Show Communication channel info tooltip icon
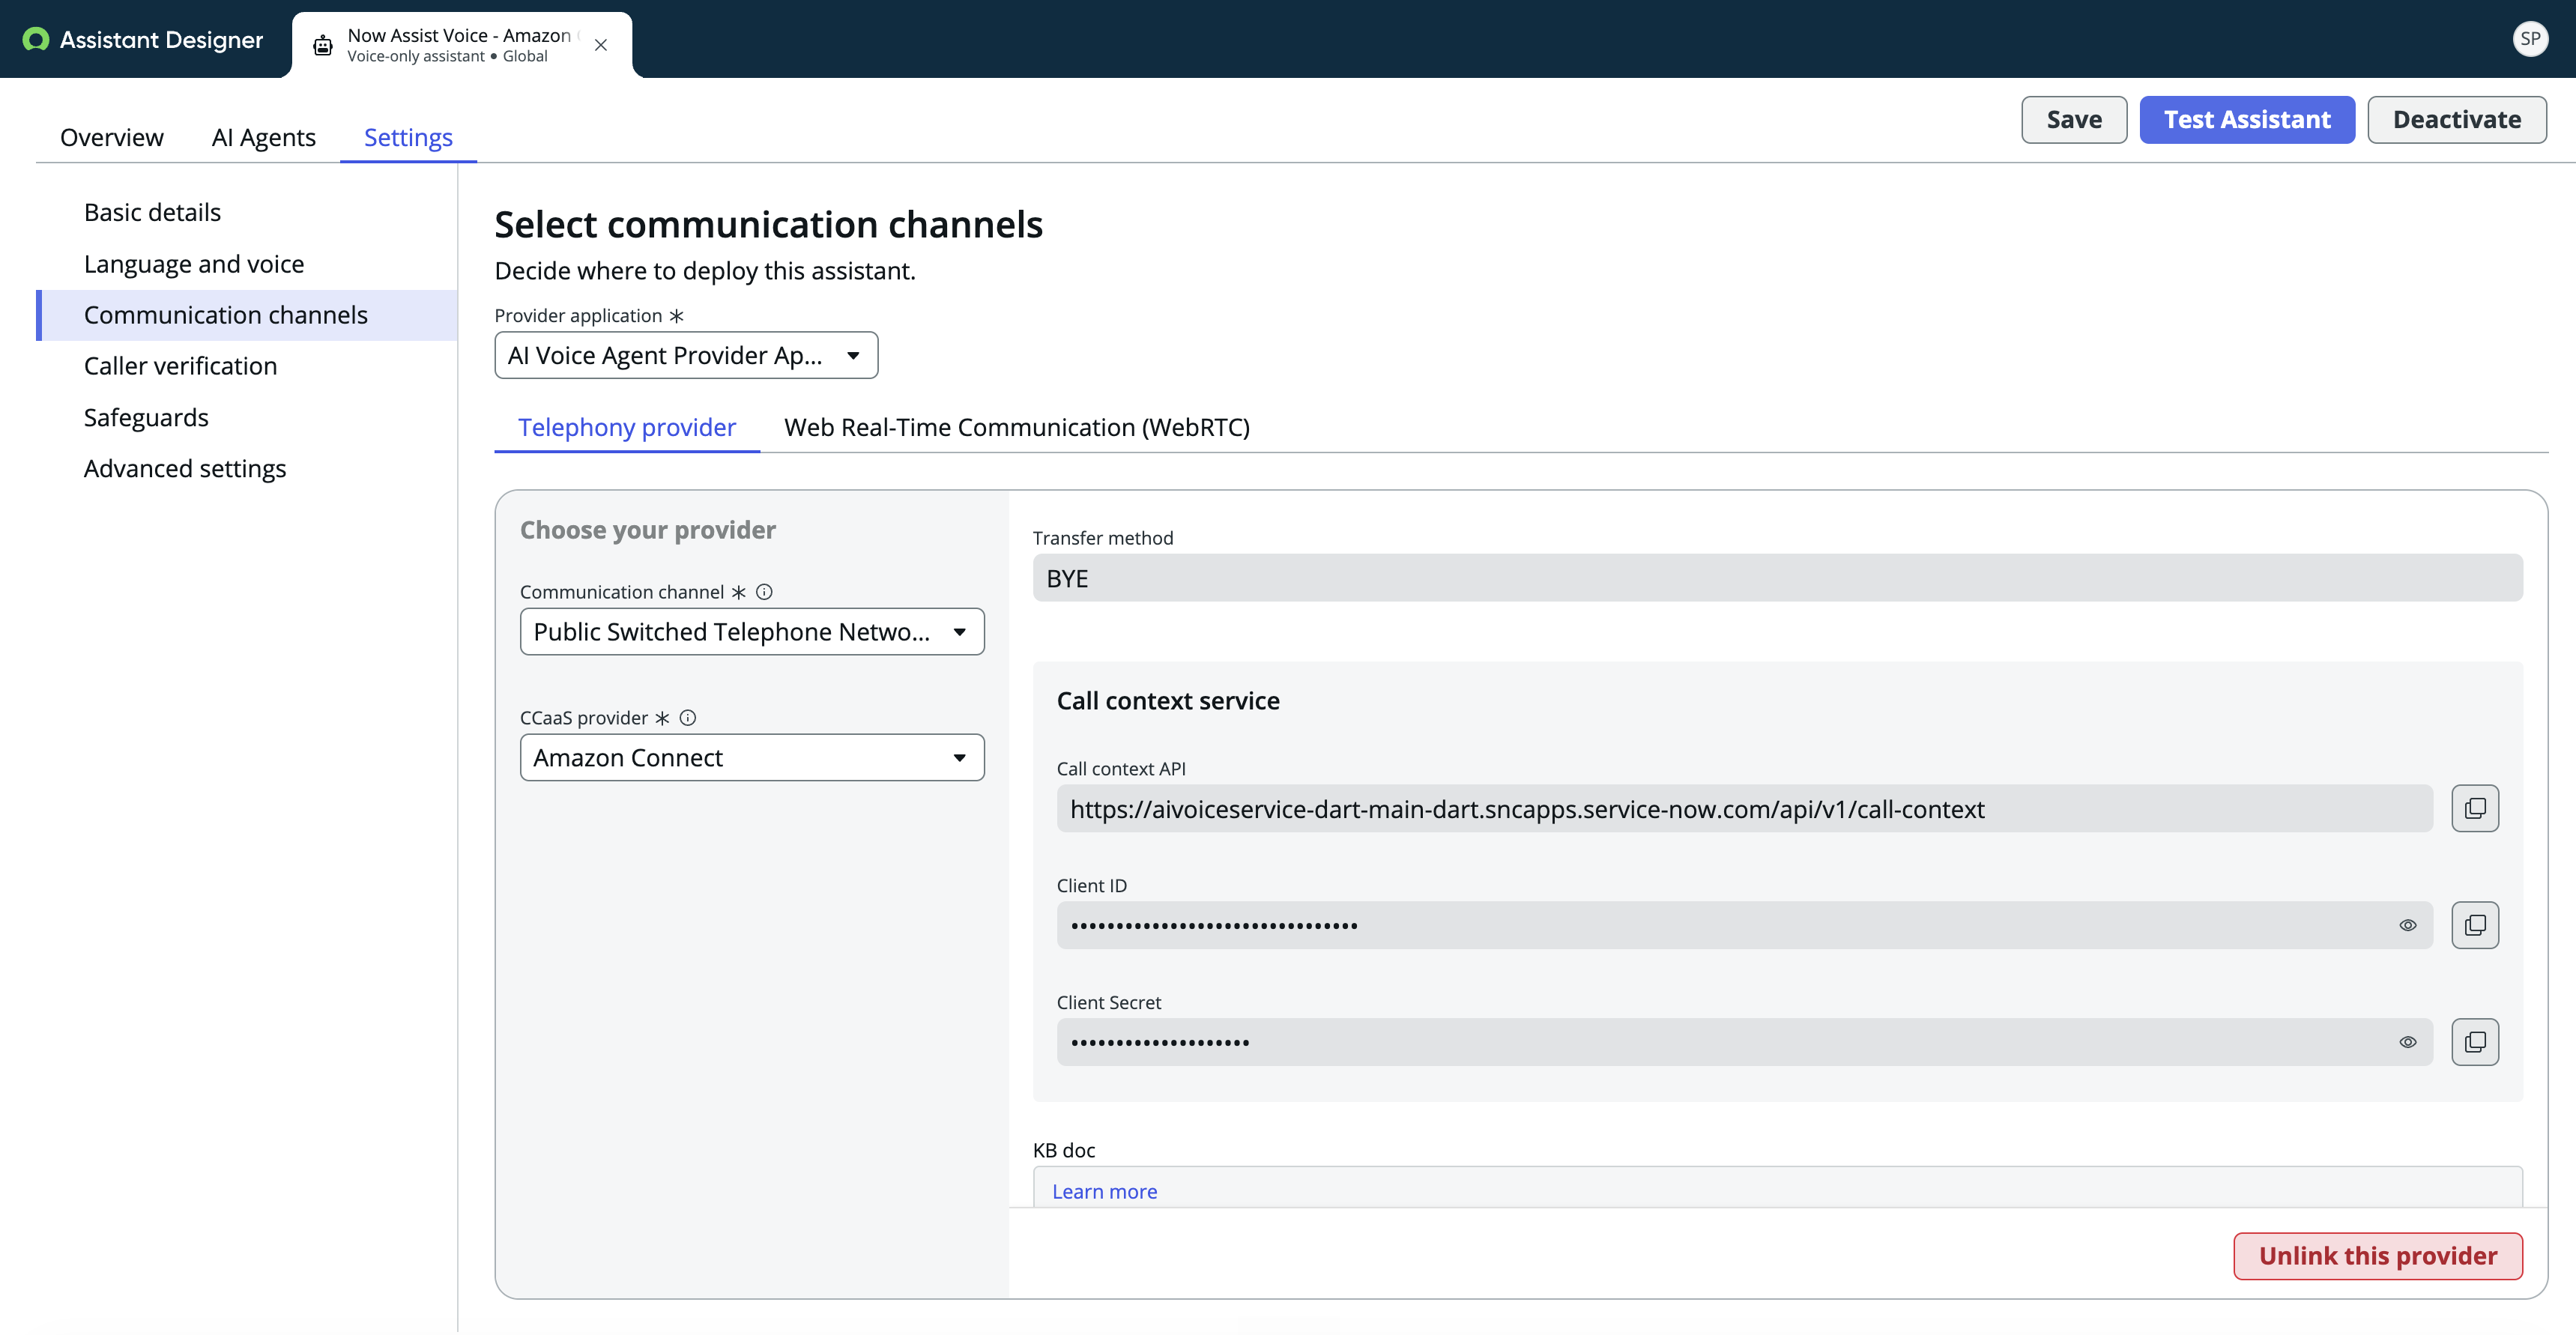2576x1335 pixels. (764, 592)
